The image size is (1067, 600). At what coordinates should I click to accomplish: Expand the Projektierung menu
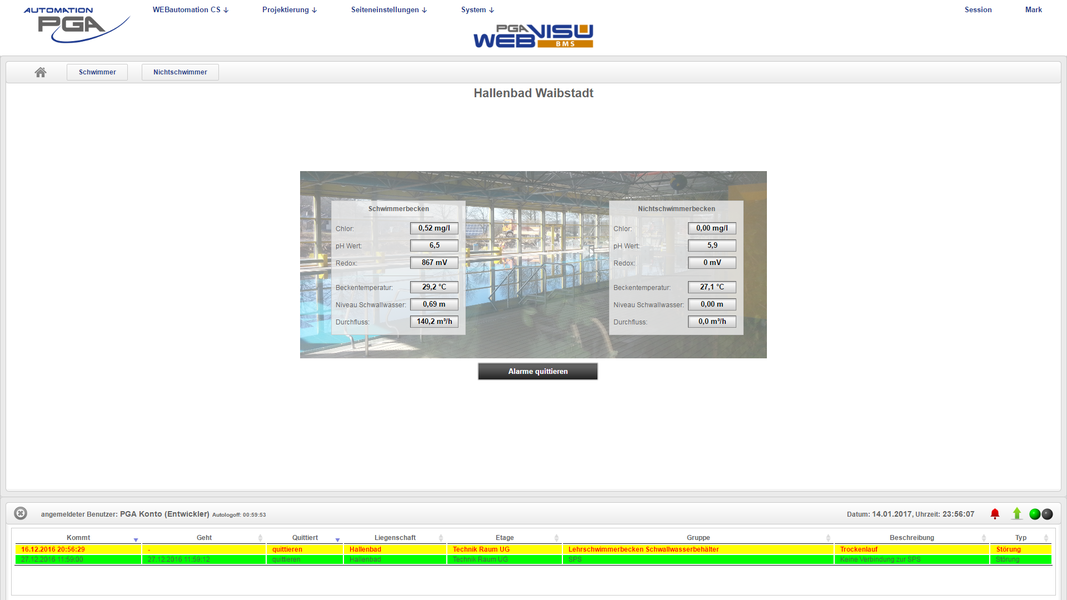(x=289, y=10)
